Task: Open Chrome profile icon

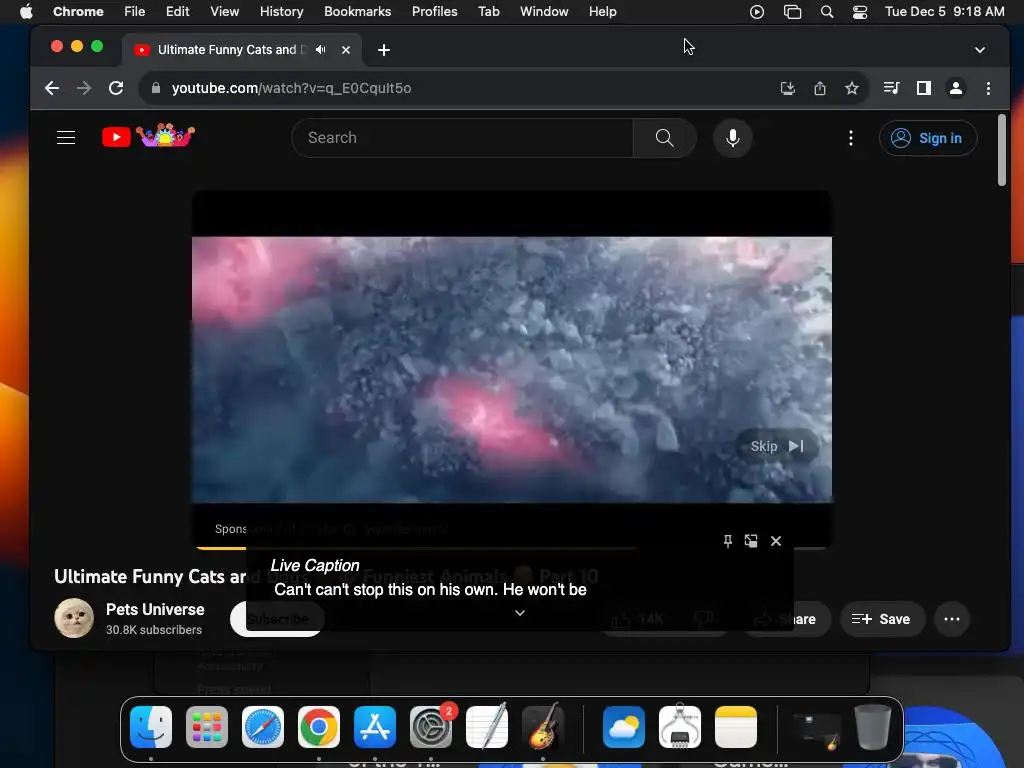Action: 955,88
